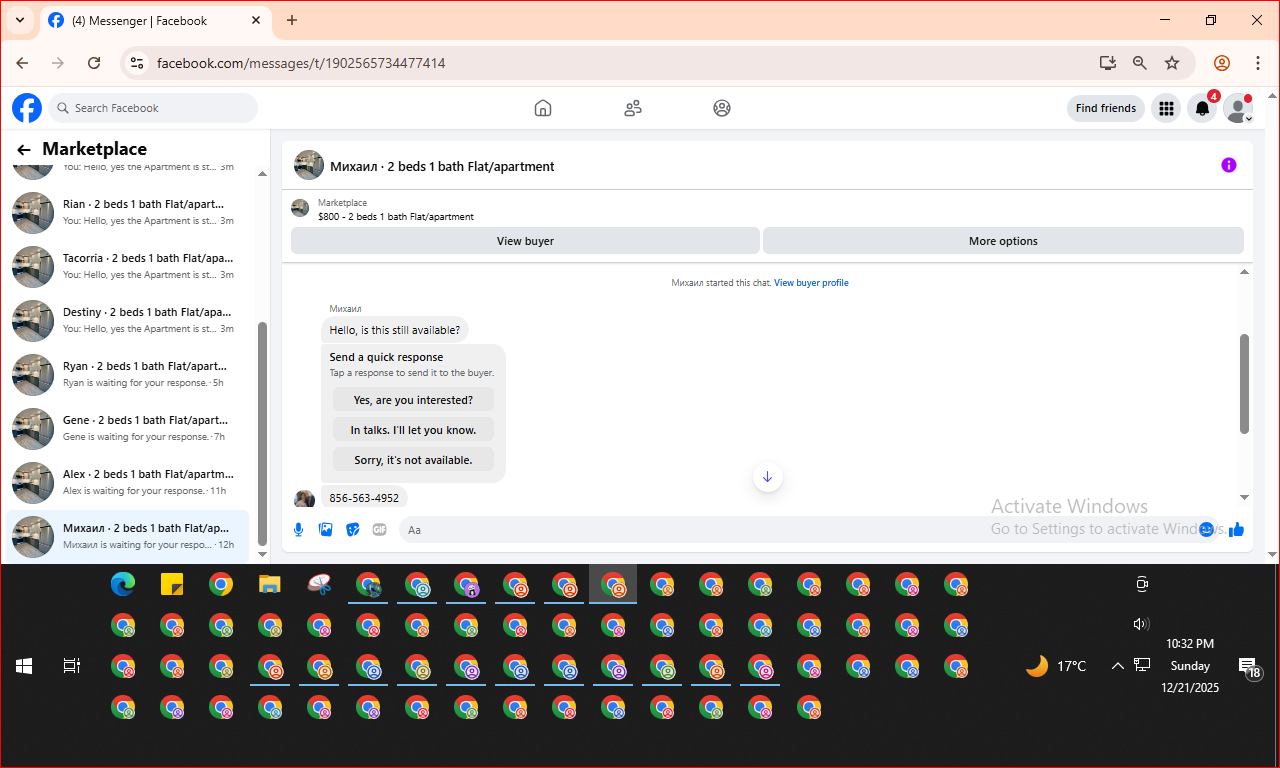Click the phone number message 856-563-4952
The width and height of the screenshot is (1280, 768).
coord(364,498)
